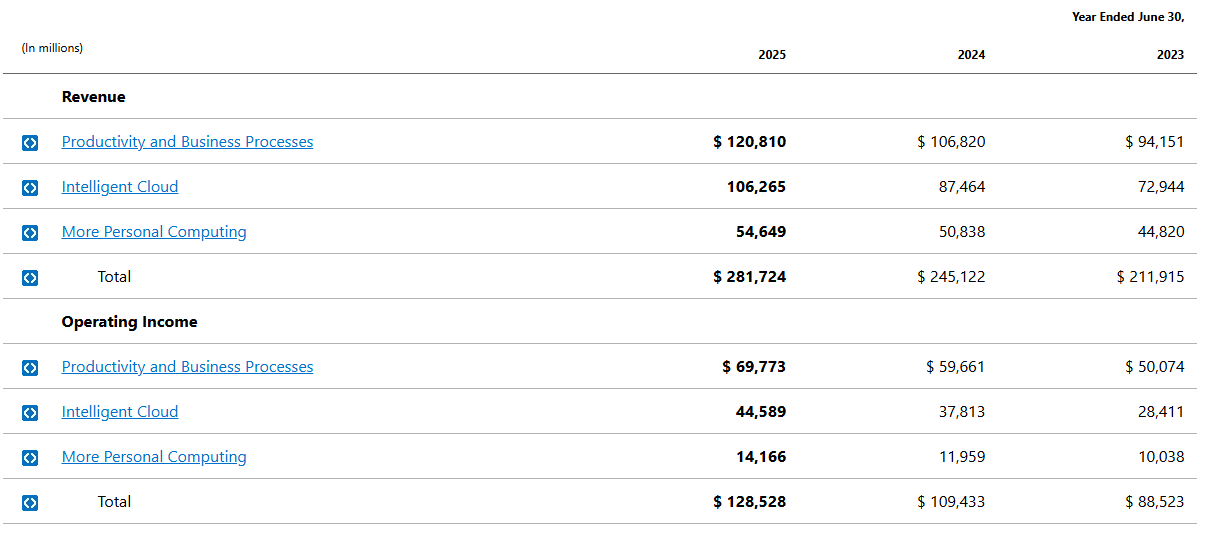Click the icon beside Revenue's More Personal Computing
This screenshot has height=542, width=1211.
tap(30, 233)
